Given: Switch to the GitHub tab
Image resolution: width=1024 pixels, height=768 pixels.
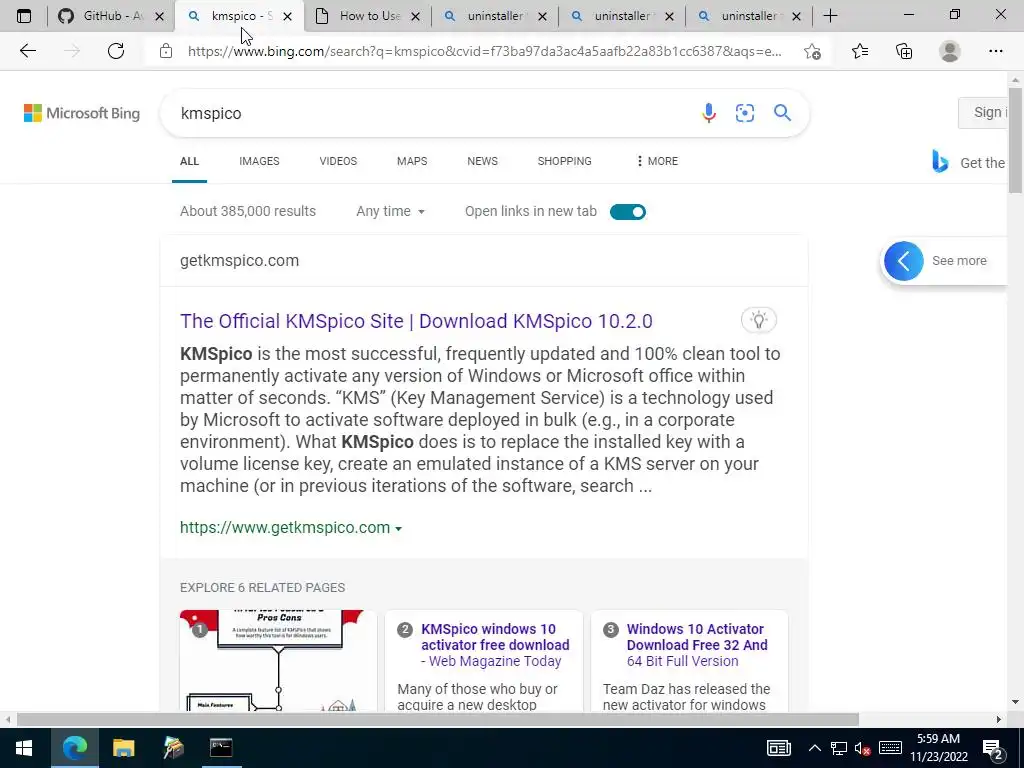Looking at the screenshot, I should [x=112, y=16].
